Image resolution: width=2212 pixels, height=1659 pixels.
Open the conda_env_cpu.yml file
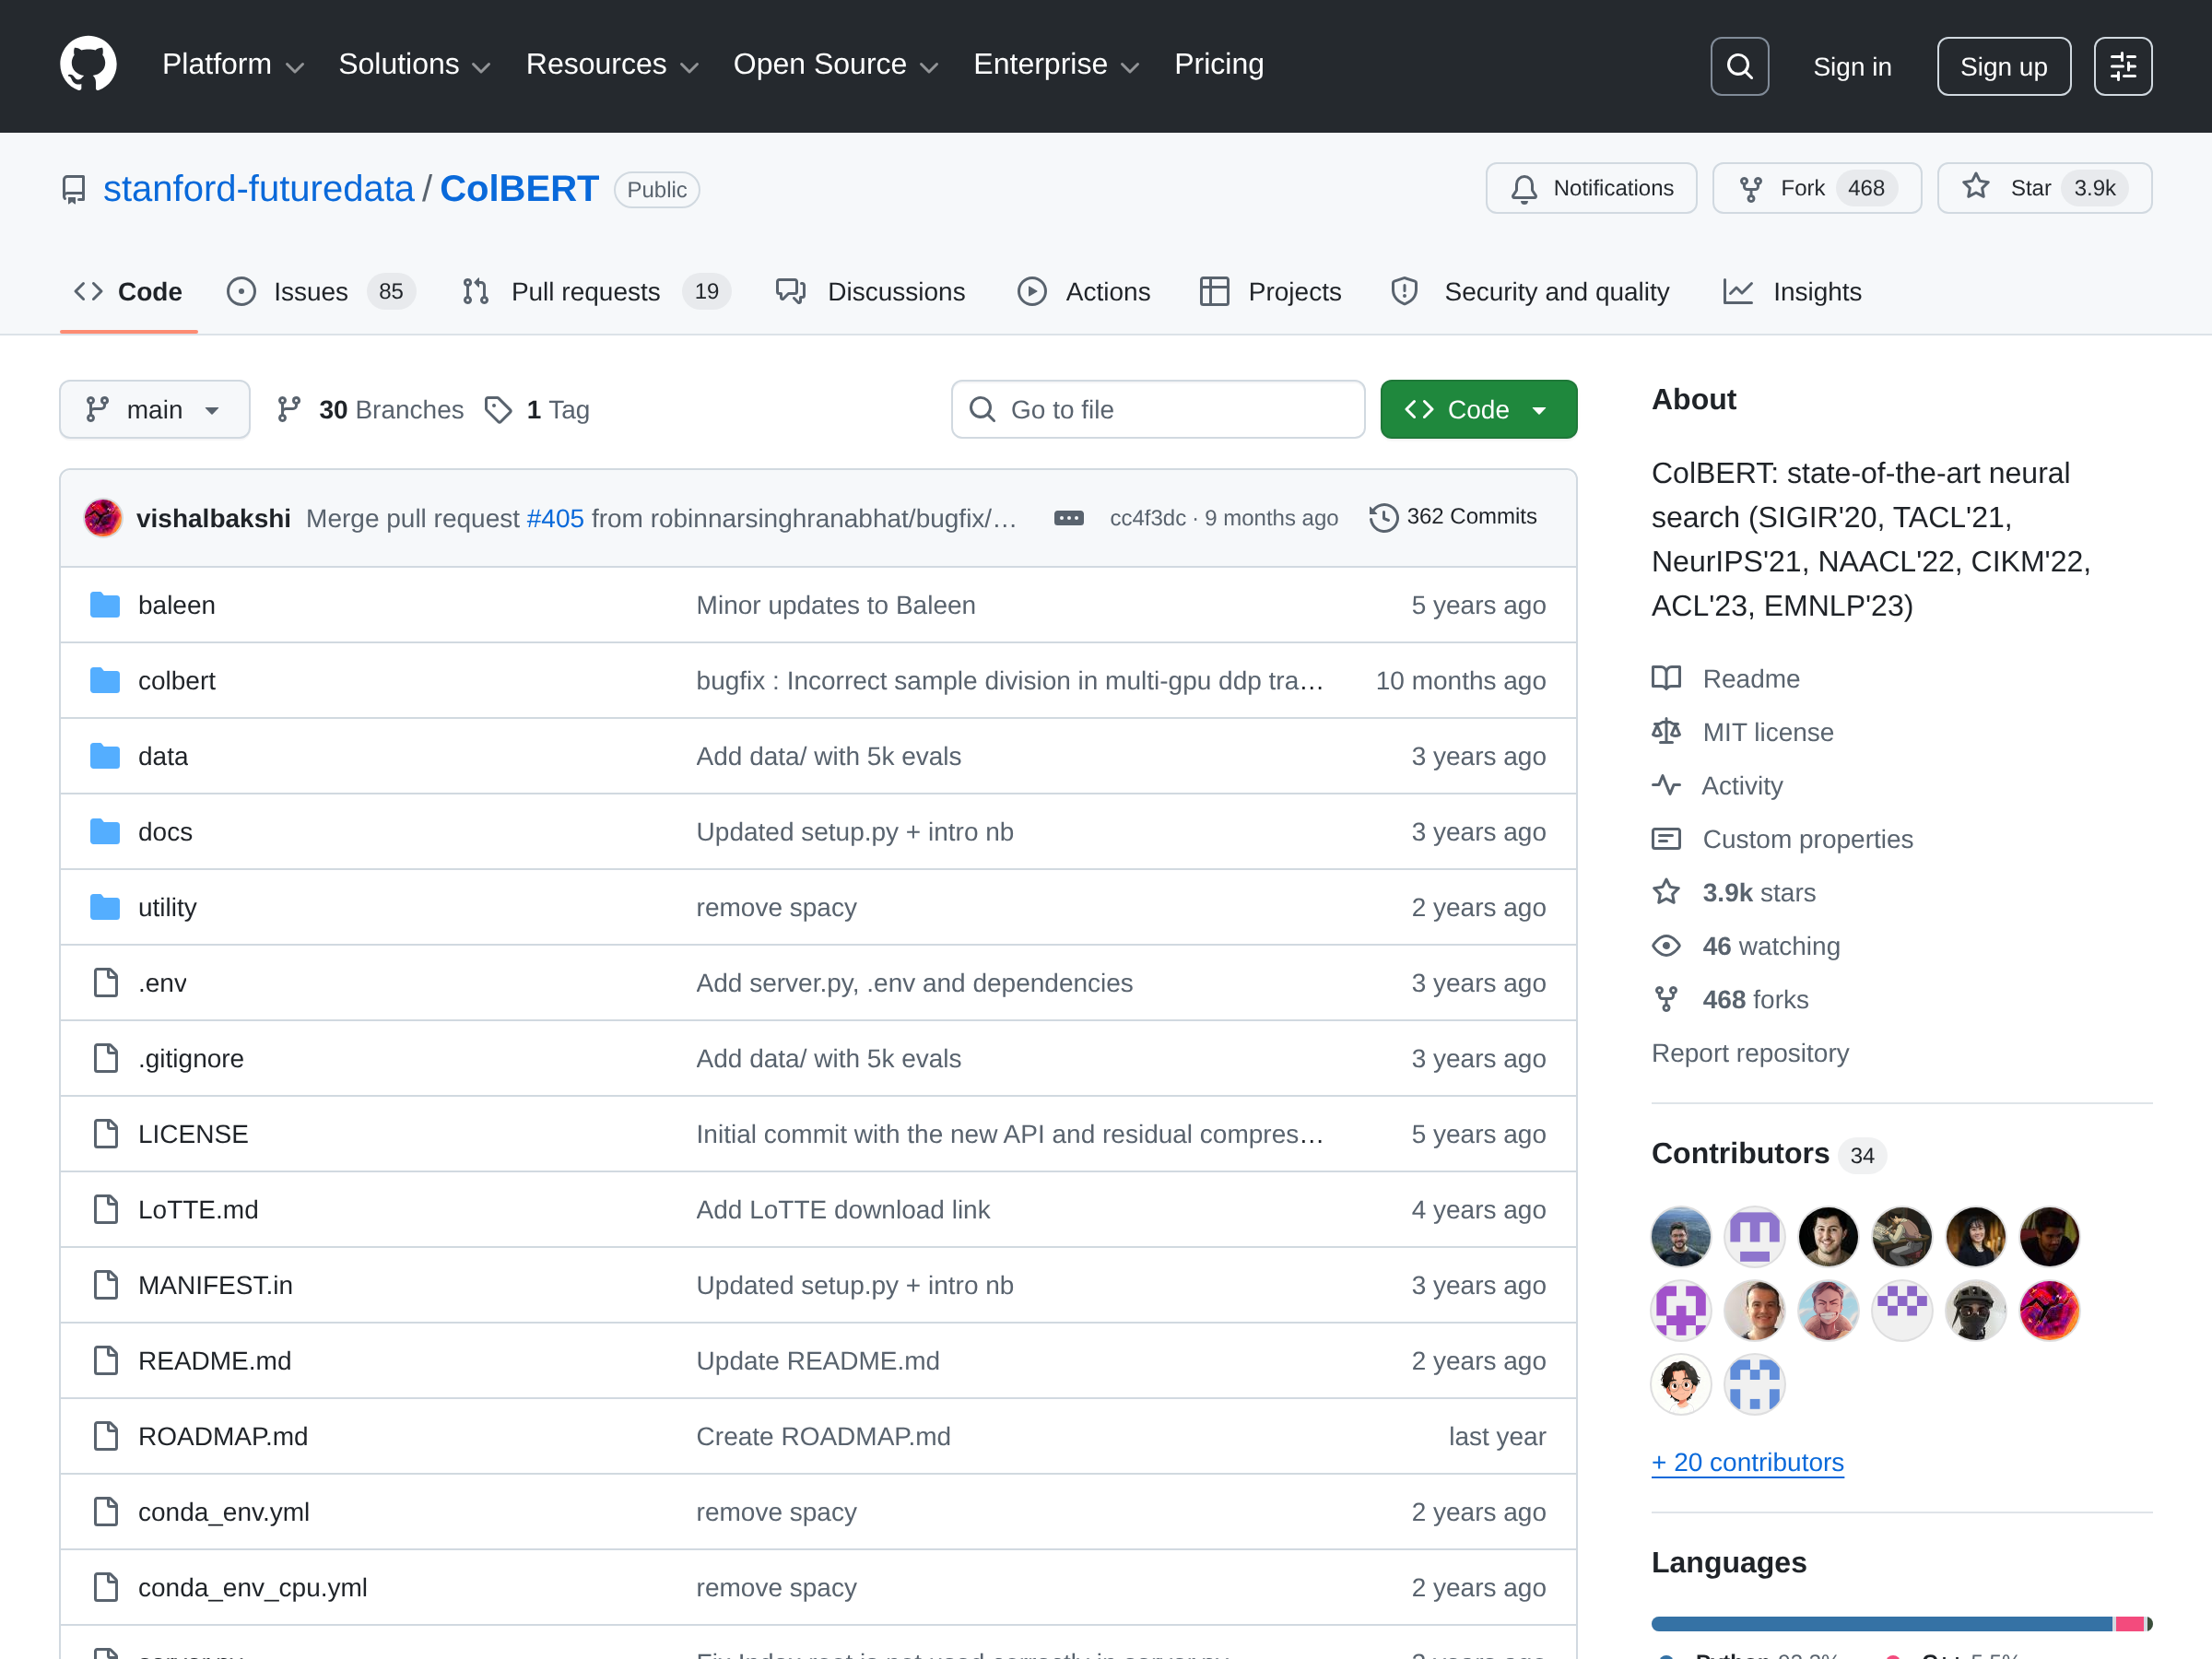pyautogui.click(x=252, y=1587)
